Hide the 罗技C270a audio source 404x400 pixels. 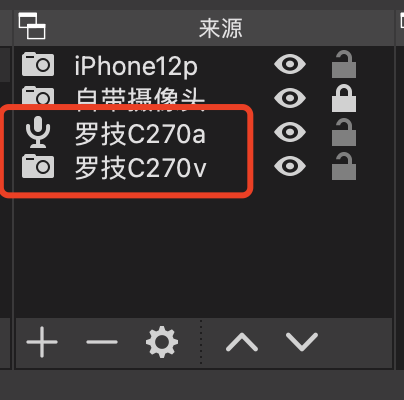point(290,132)
